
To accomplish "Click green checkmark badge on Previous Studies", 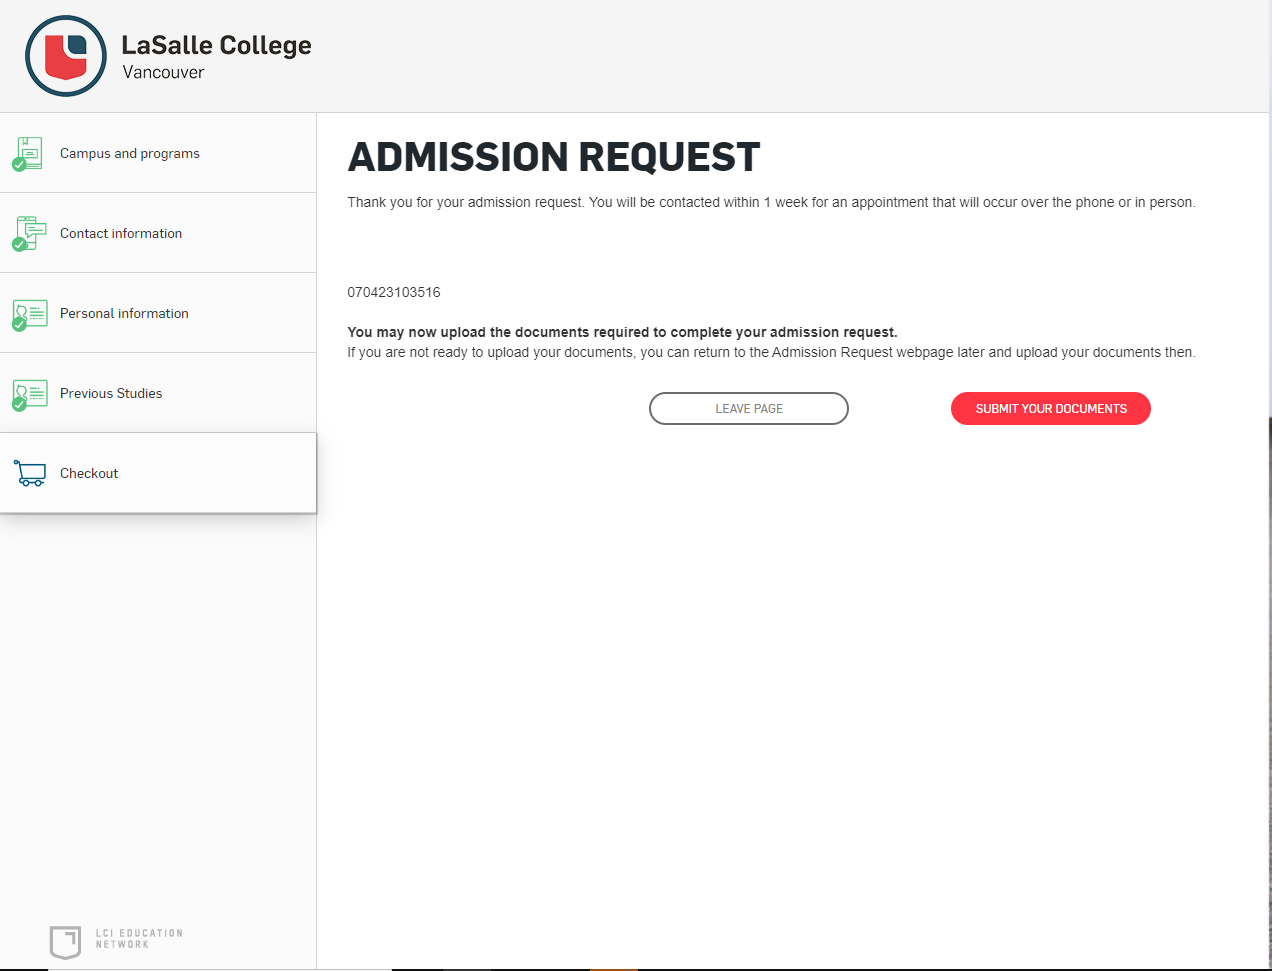I will pos(19,404).
